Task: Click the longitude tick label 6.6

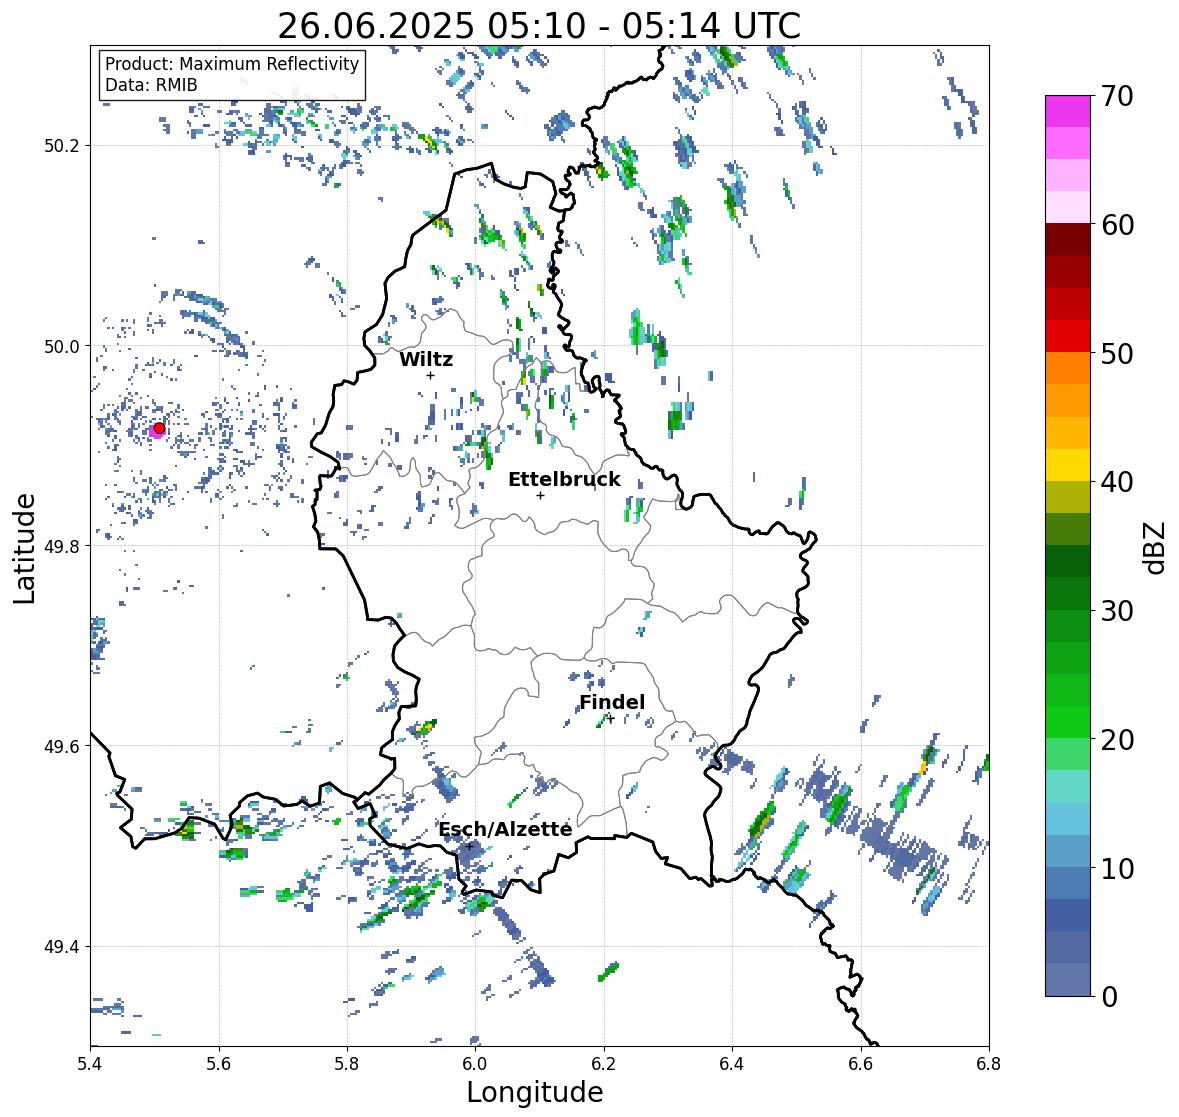Action: tap(860, 1064)
